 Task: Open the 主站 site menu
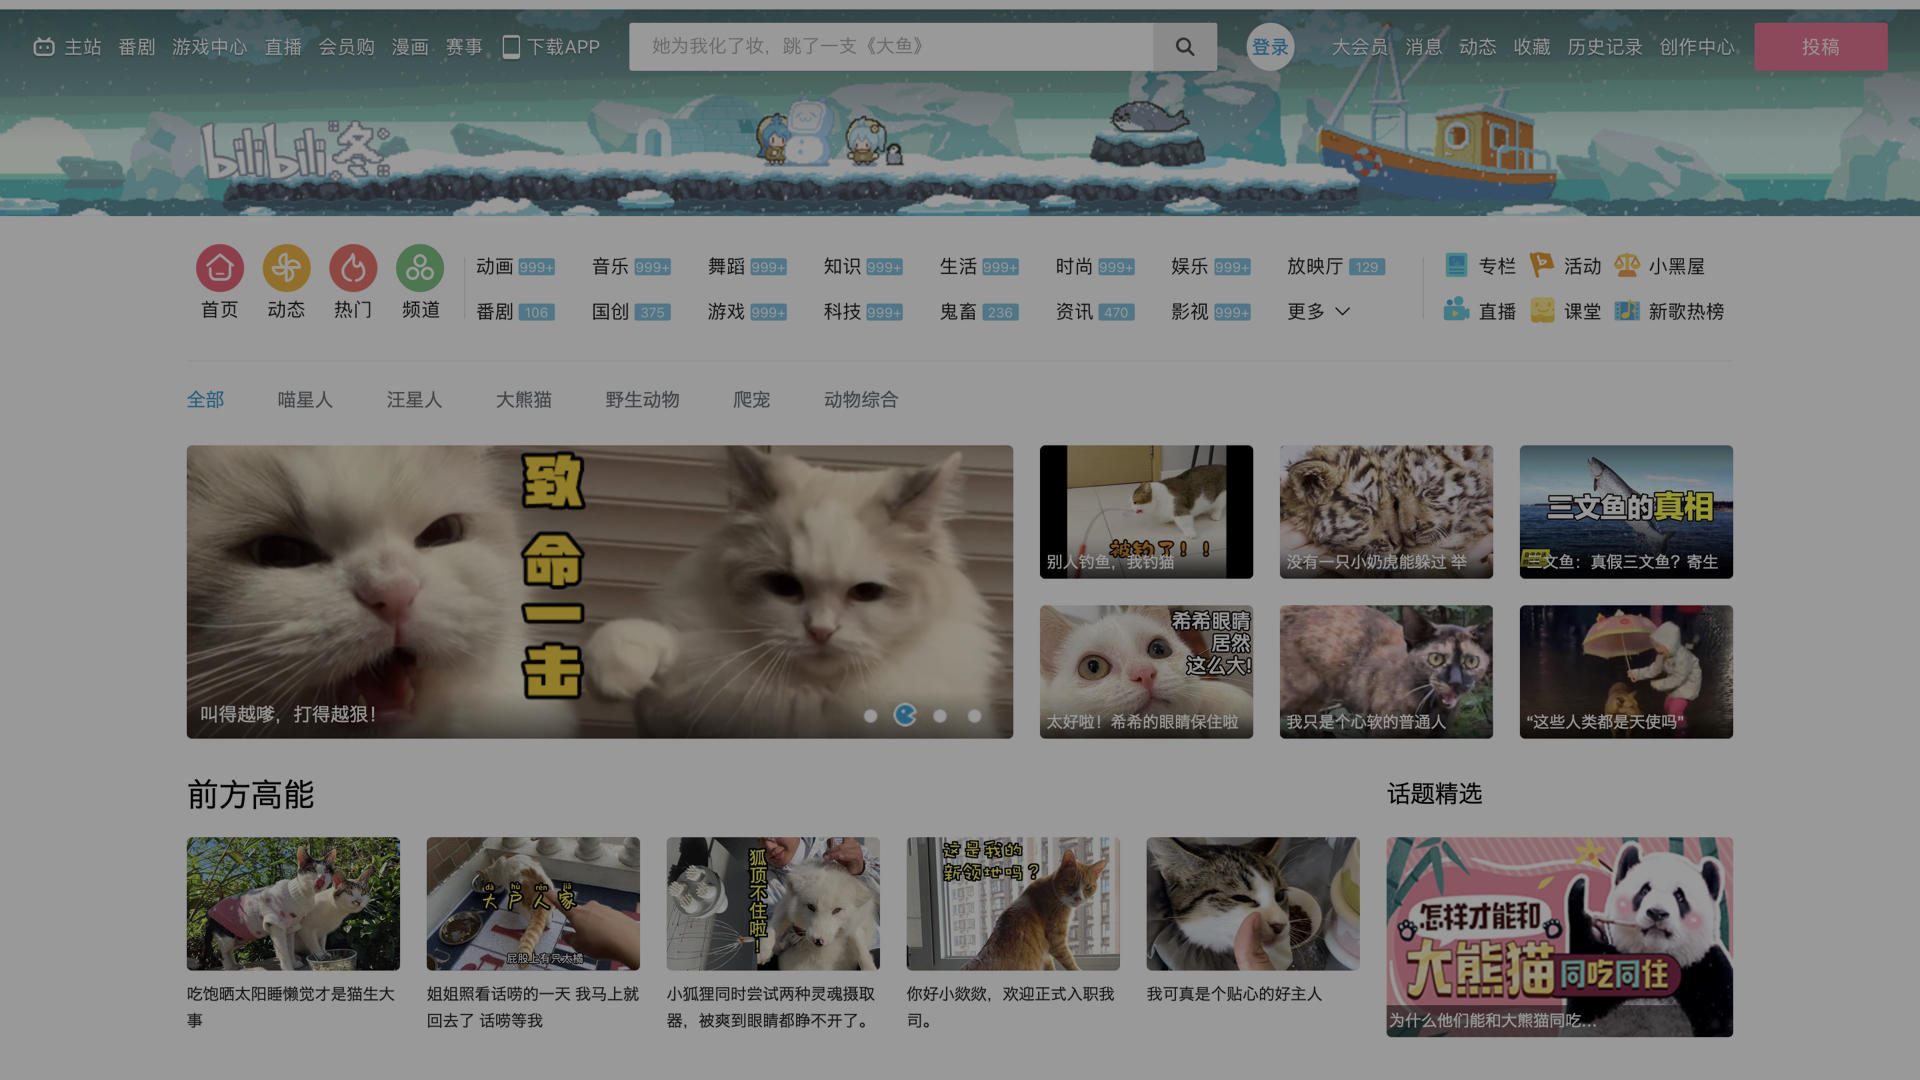click(x=68, y=47)
